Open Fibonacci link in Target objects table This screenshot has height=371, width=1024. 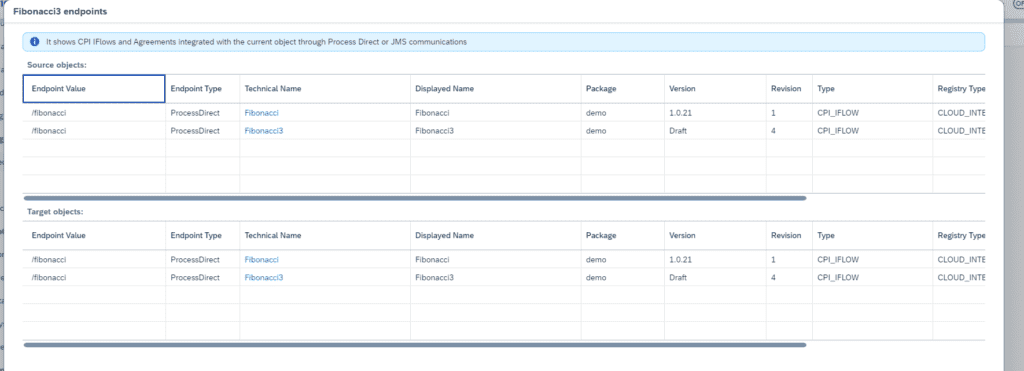262,259
